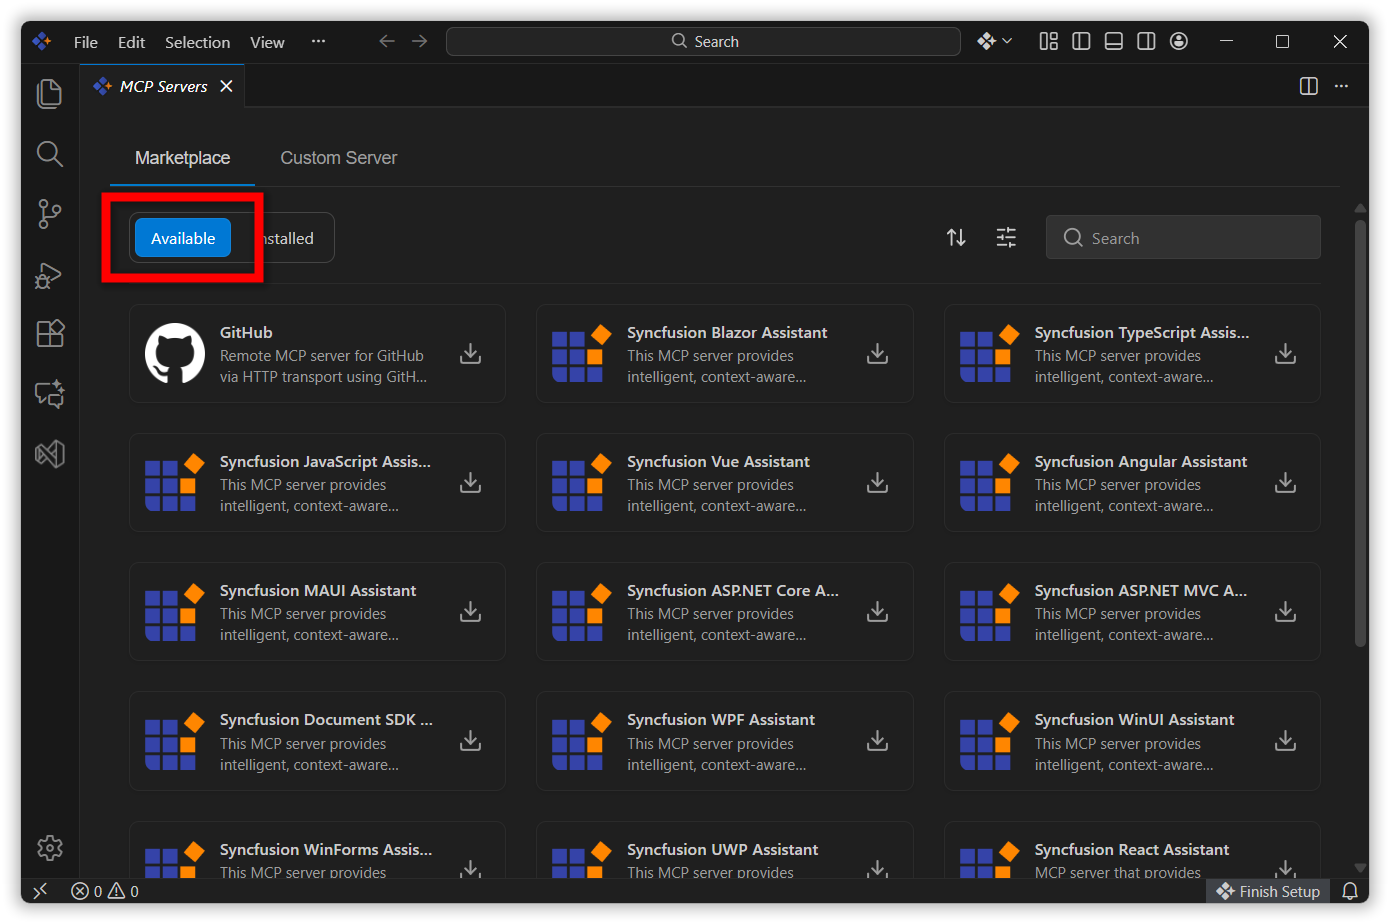Open the Extensions view icon

(x=49, y=333)
